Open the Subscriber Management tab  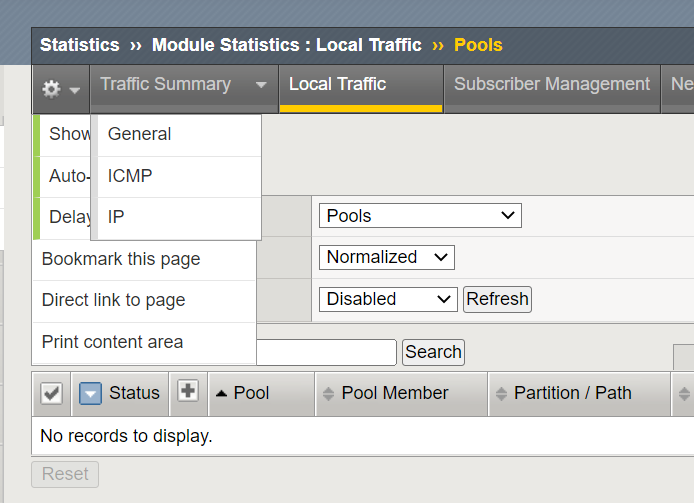click(551, 85)
